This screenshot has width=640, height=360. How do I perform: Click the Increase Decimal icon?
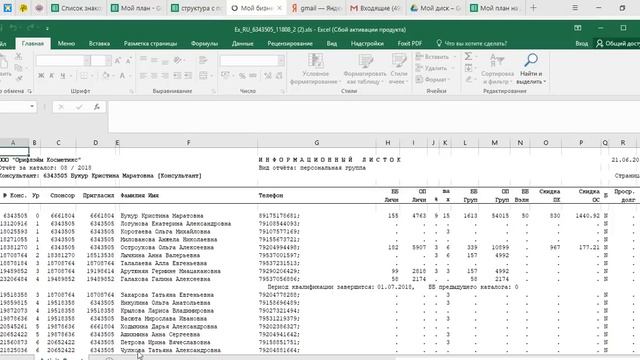tap(268, 76)
